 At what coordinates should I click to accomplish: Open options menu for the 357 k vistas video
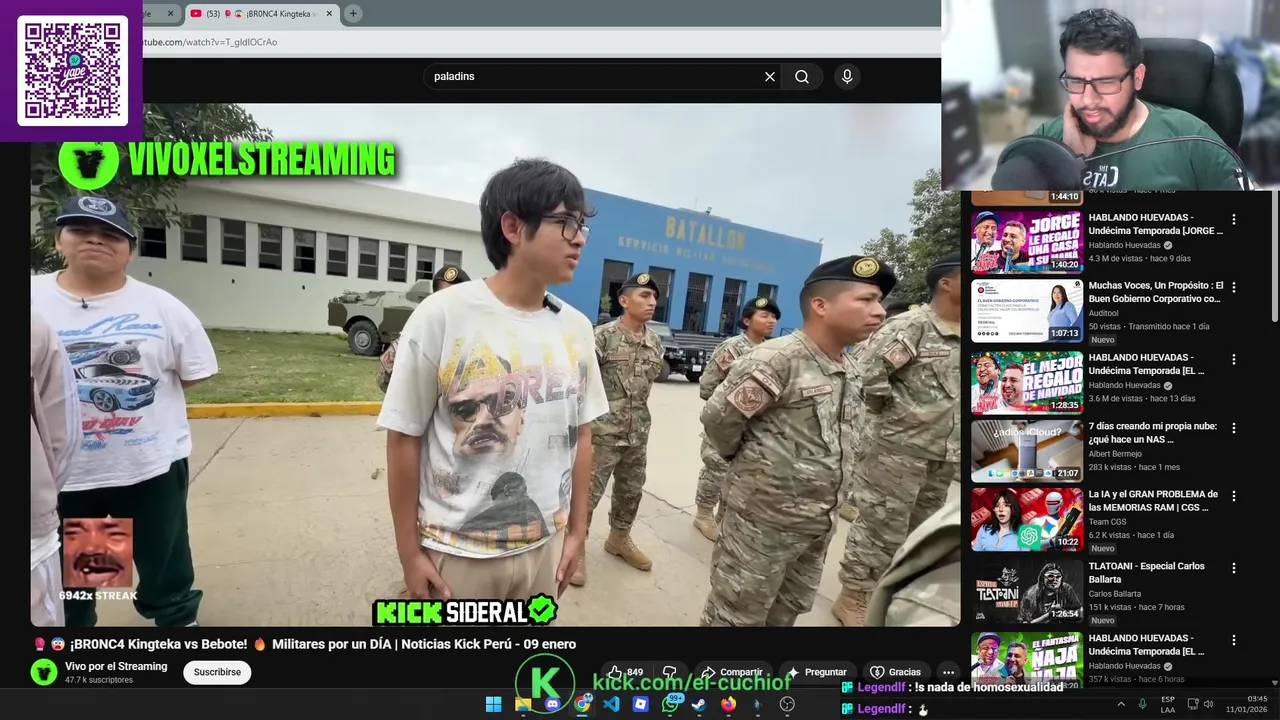1233,640
